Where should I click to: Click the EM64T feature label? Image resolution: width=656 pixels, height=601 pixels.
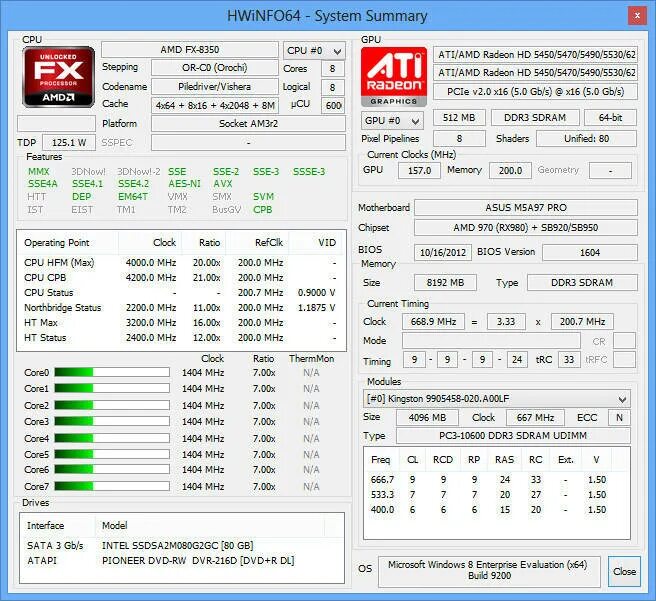(x=133, y=197)
